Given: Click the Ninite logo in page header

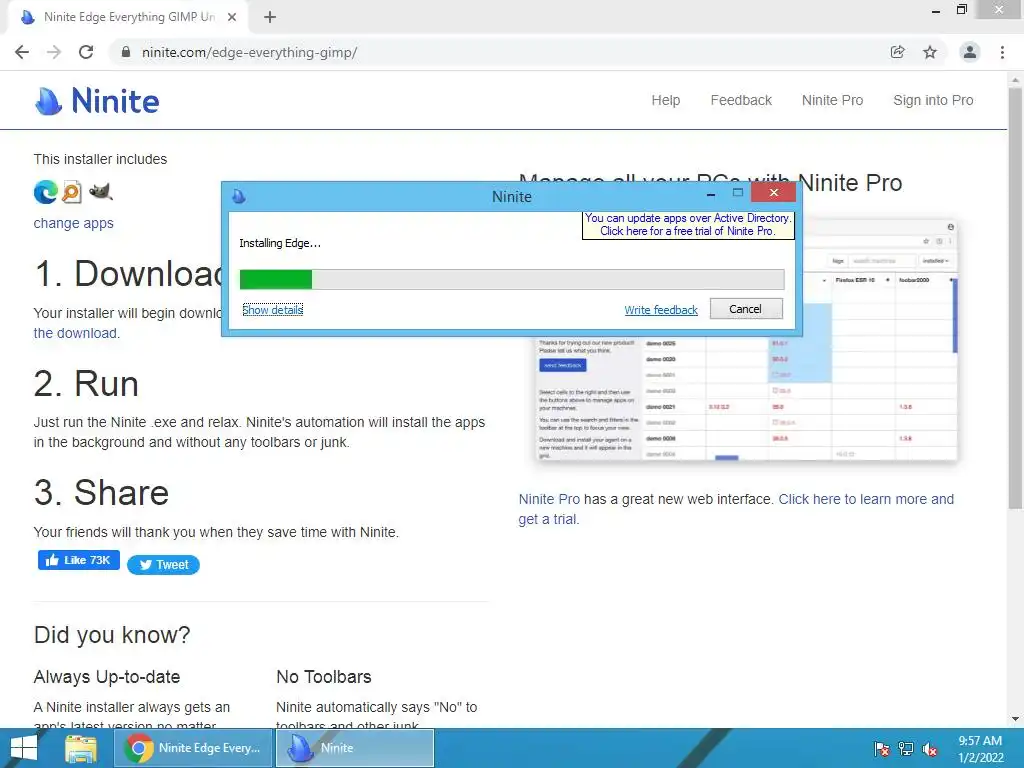Looking at the screenshot, I should [x=97, y=101].
